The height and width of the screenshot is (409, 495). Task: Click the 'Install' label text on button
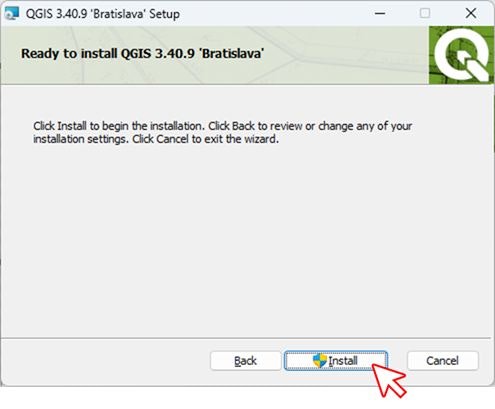click(x=343, y=361)
